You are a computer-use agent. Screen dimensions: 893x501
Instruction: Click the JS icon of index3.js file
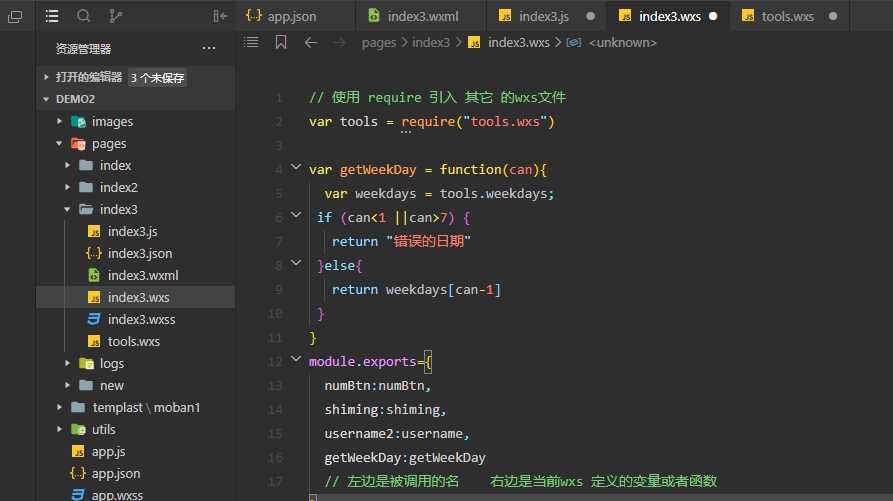pyautogui.click(x=94, y=231)
